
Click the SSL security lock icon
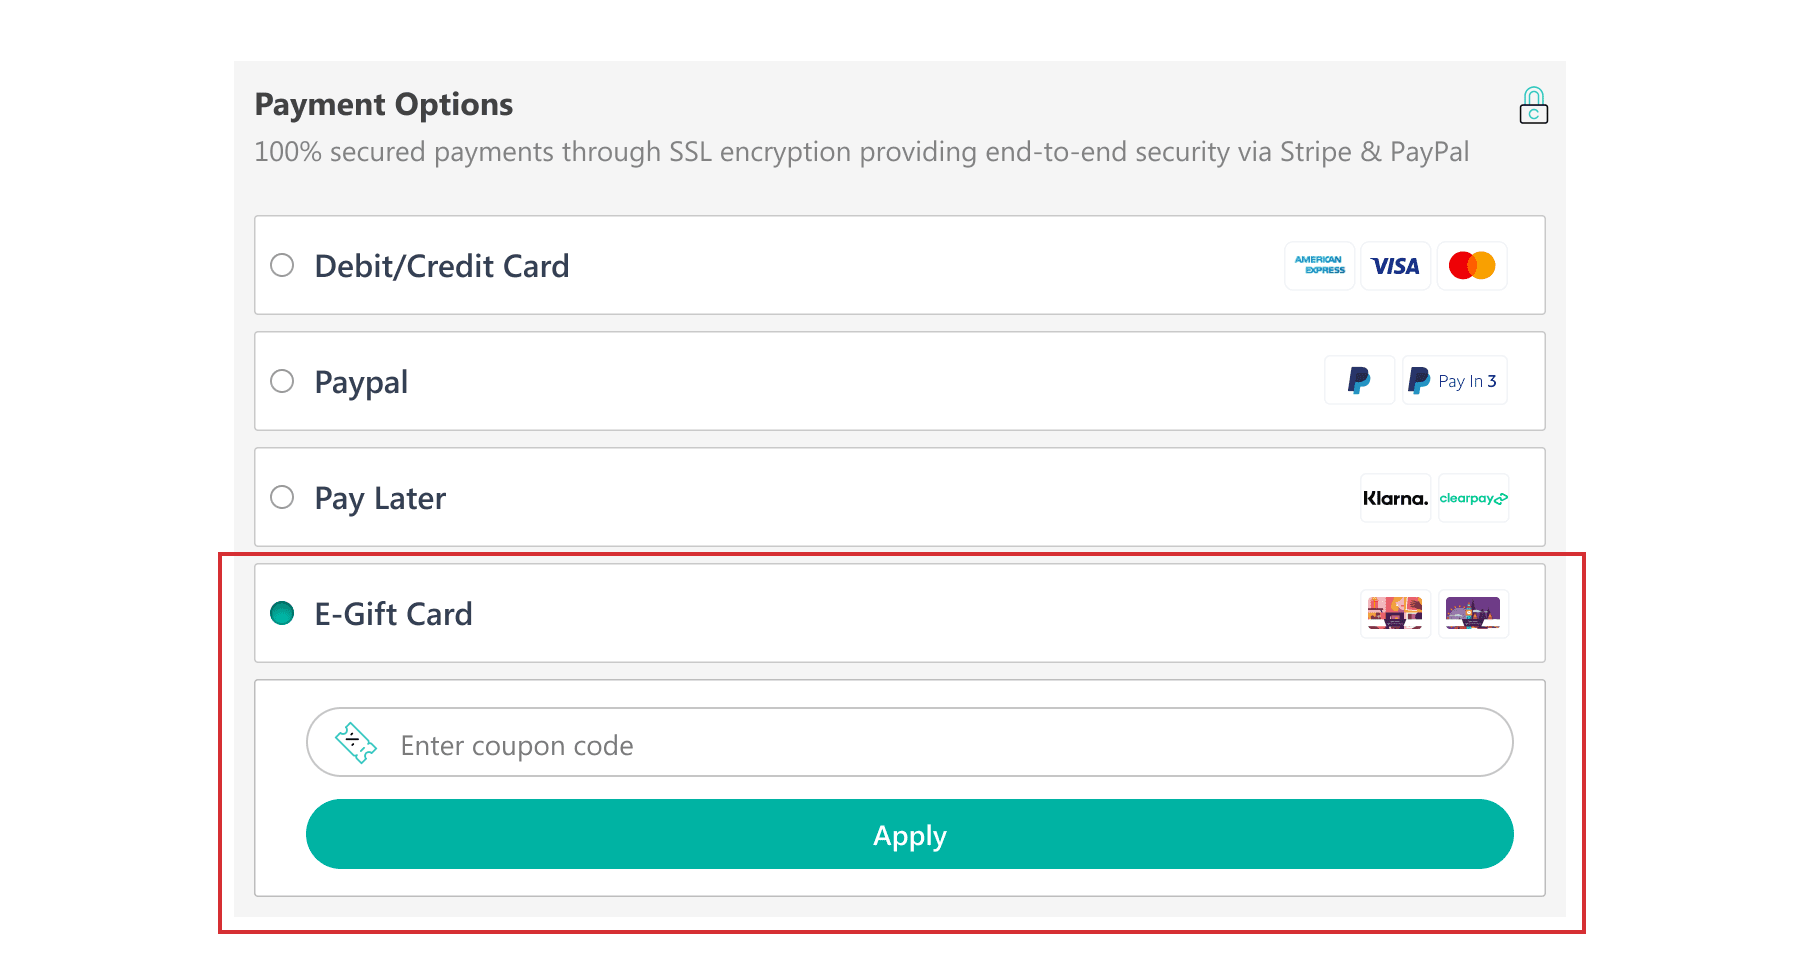click(x=1533, y=104)
